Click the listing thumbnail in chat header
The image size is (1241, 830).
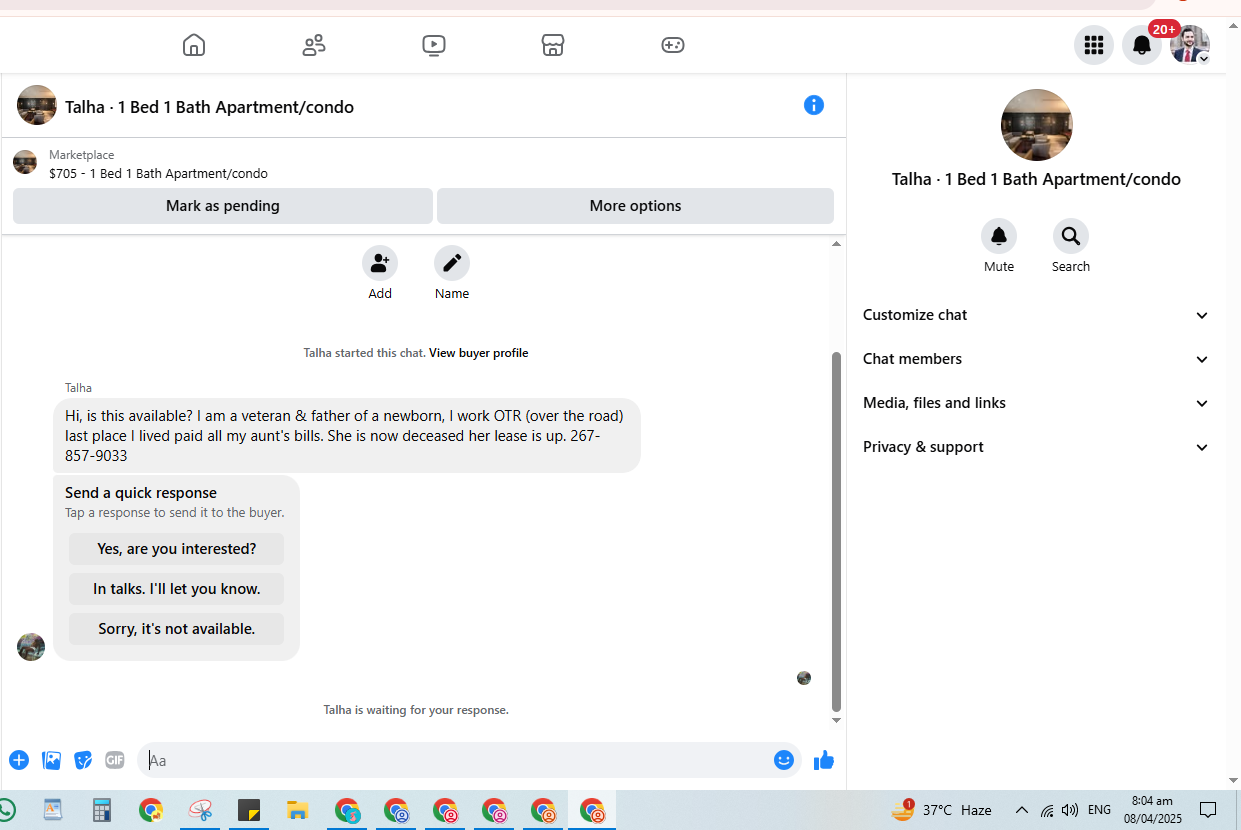coord(37,105)
